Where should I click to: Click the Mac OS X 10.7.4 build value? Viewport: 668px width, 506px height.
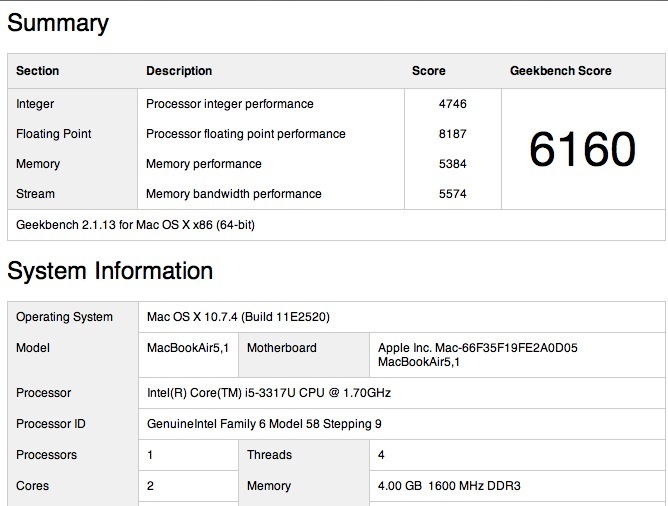point(238,317)
